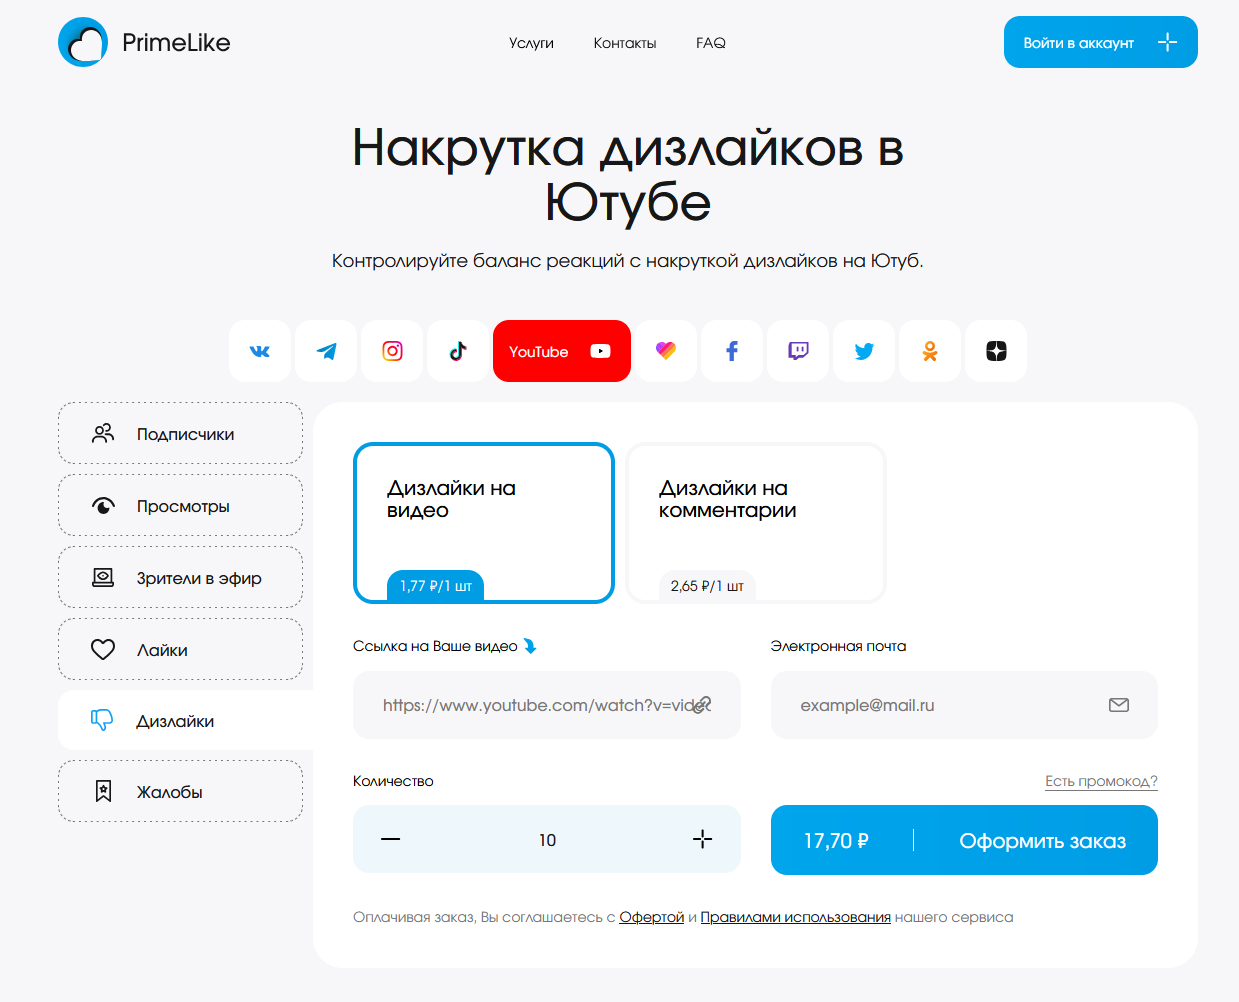Select the Twitch icon
1239x1002 pixels.
pos(798,351)
